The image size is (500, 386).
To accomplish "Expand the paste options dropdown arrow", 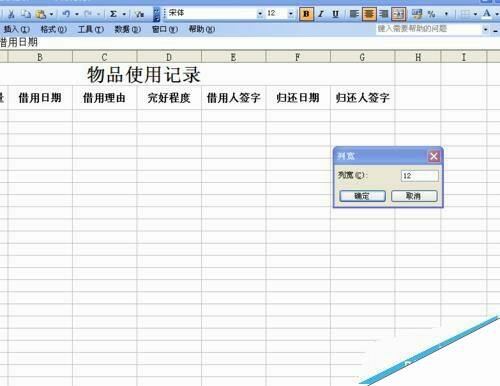I will click(51, 14).
